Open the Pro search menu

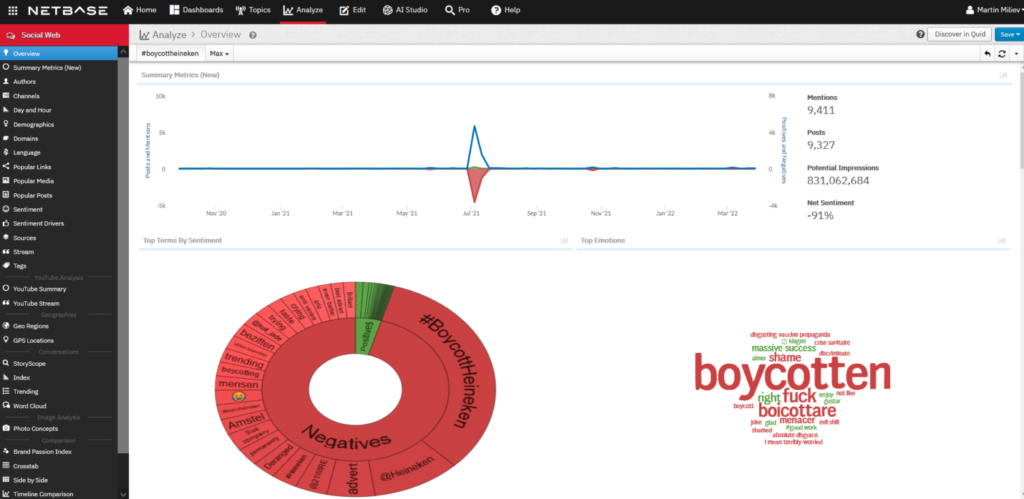pos(457,10)
